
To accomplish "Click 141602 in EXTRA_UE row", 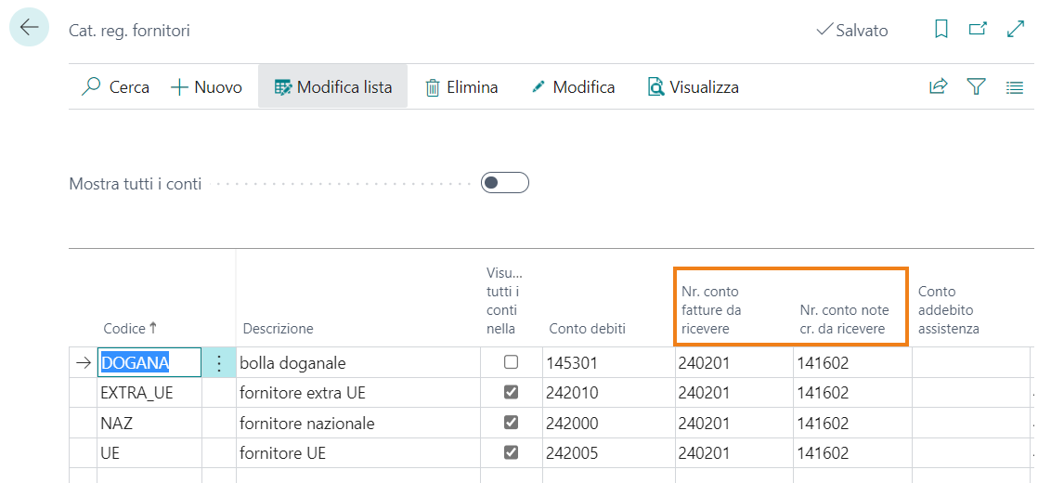I will point(853,393).
